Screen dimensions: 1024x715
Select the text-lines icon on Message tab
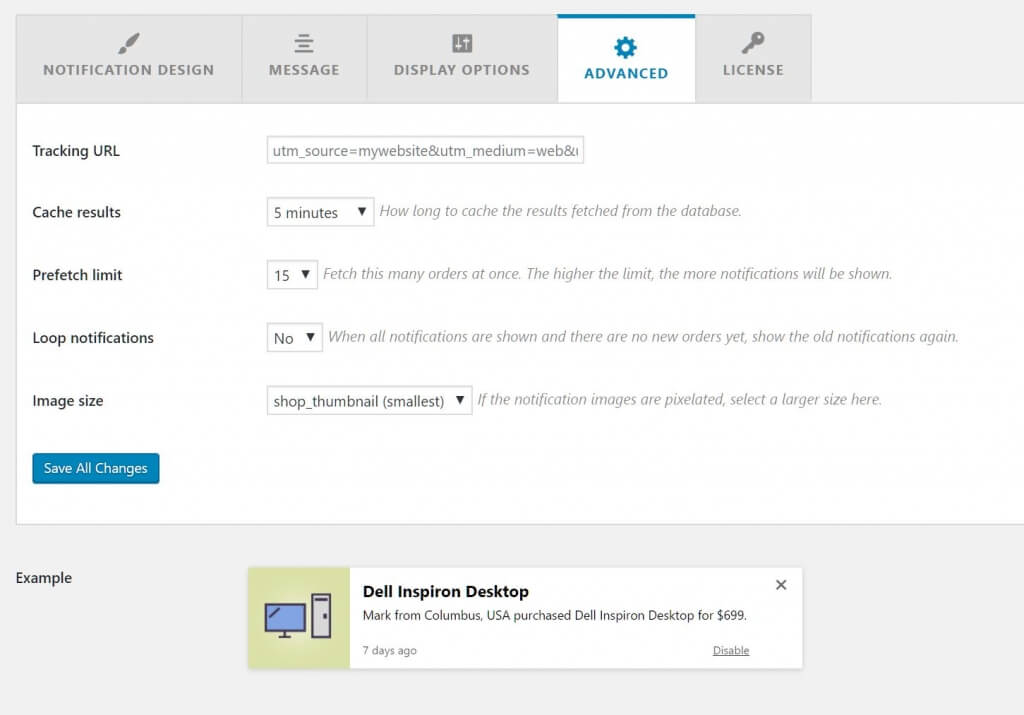304,43
